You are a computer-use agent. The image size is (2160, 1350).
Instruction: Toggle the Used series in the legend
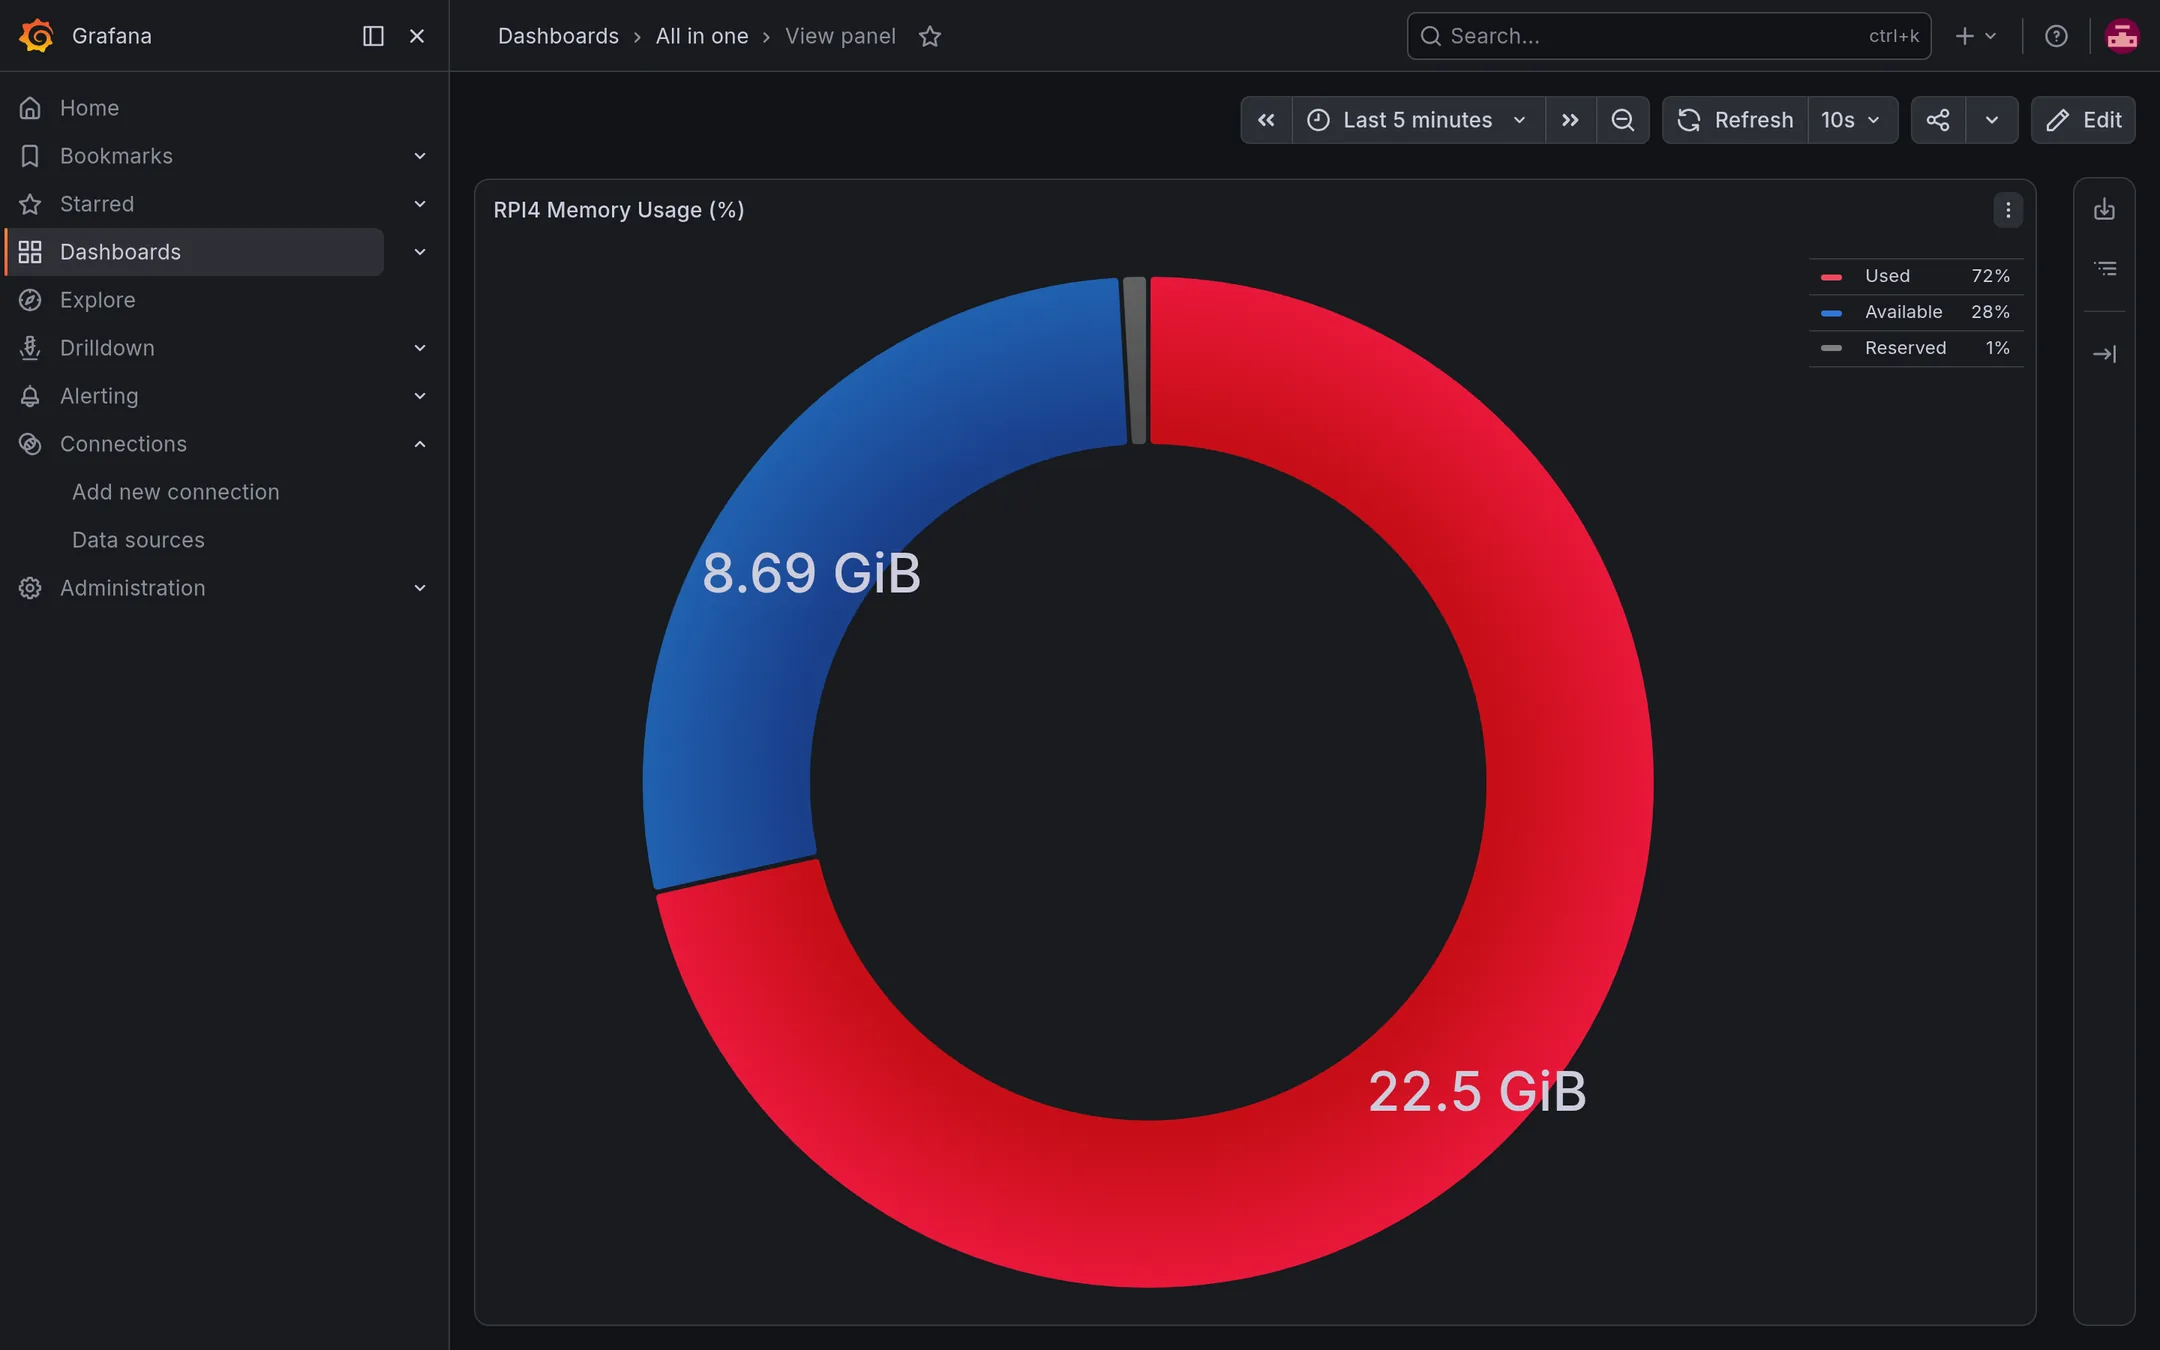1887,276
